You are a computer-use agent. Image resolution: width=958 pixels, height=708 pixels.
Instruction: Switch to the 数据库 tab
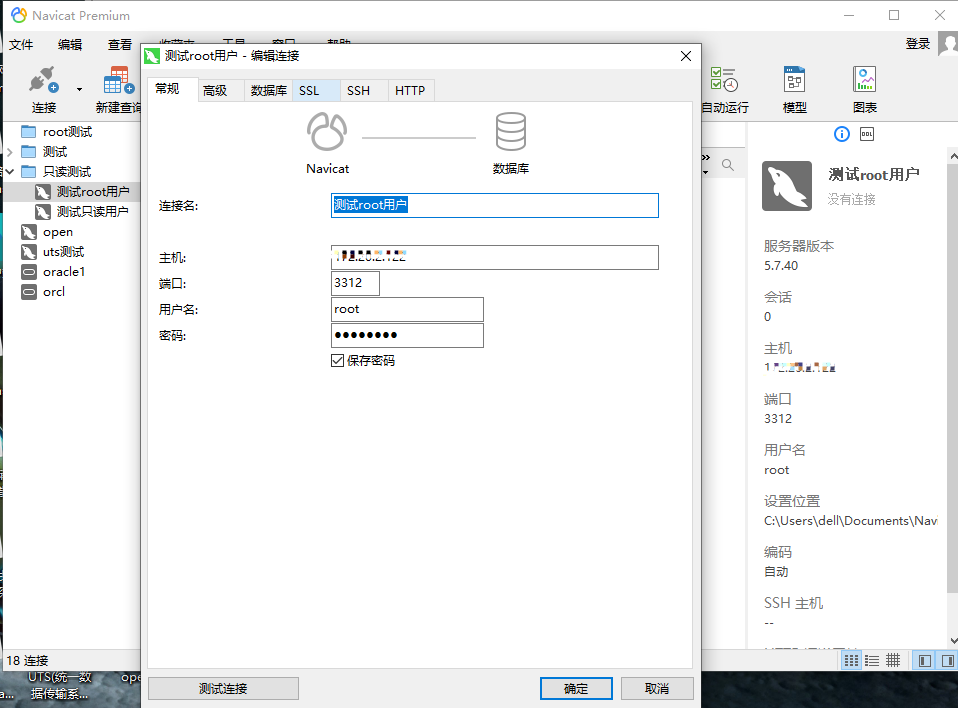[x=269, y=90]
